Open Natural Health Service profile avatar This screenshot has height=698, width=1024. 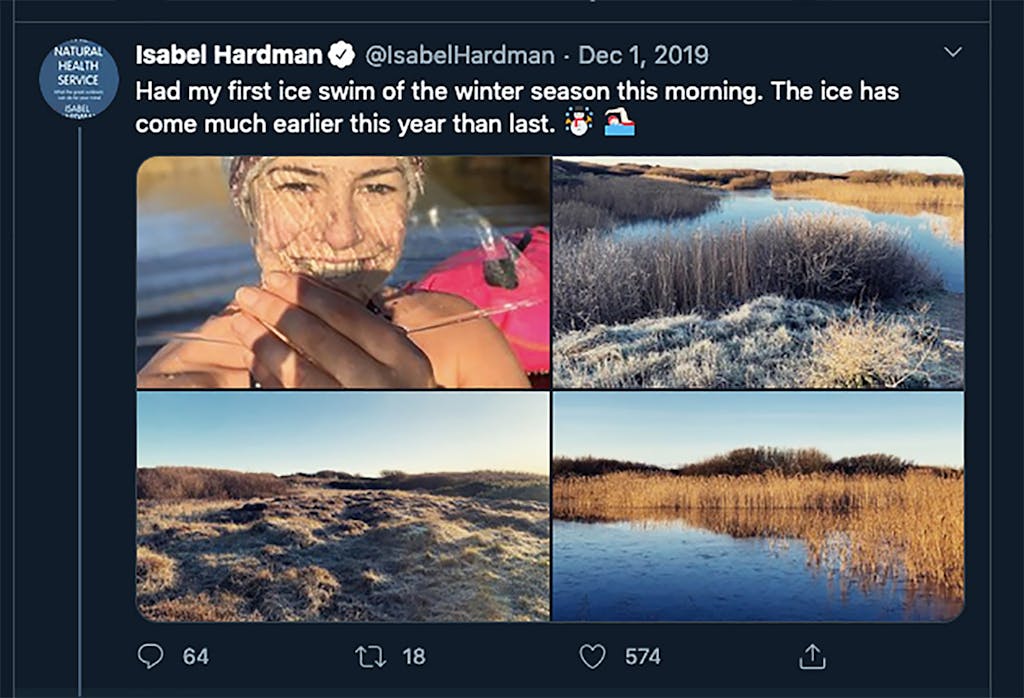point(79,78)
